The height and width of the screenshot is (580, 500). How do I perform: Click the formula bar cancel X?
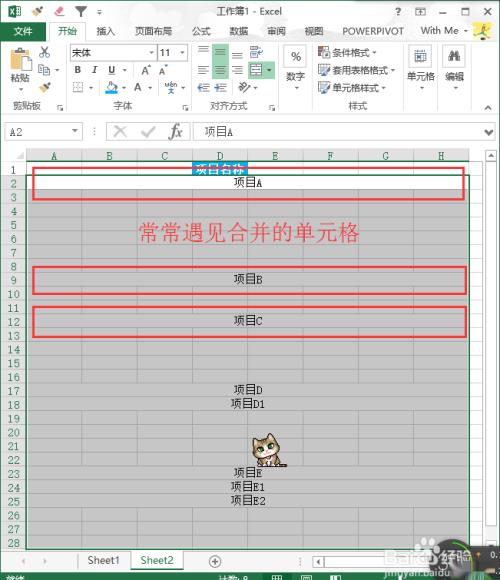click(120, 131)
